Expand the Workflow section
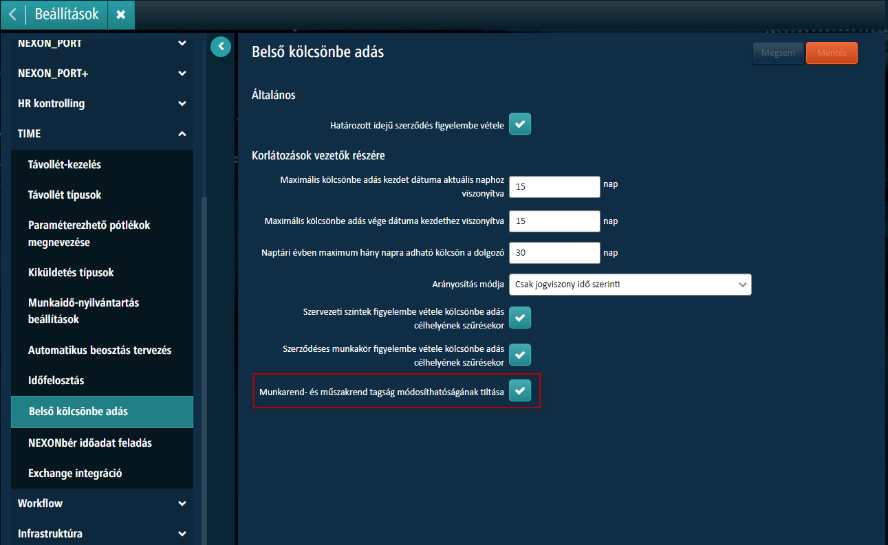888x545 pixels. [182, 504]
